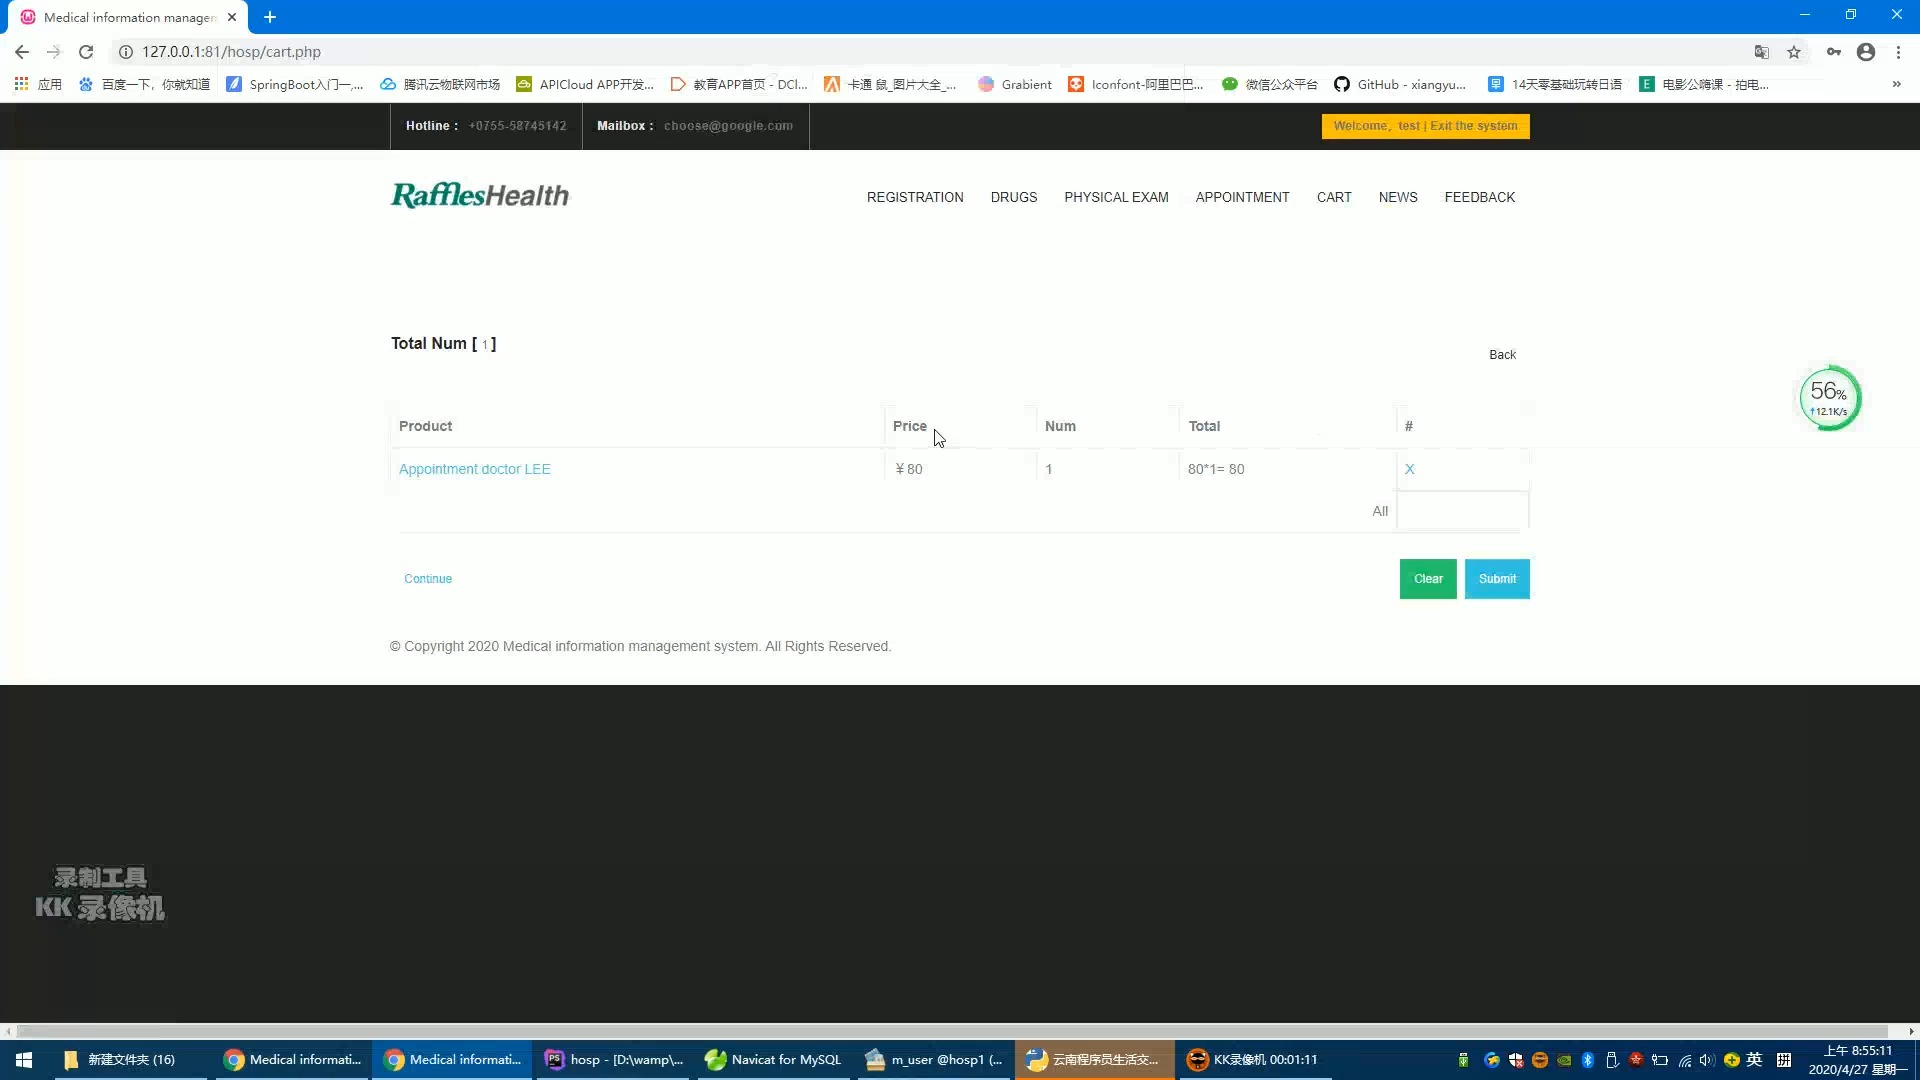The image size is (1920, 1080).
Task: Click the green Clear button
Action: pos(1428,579)
